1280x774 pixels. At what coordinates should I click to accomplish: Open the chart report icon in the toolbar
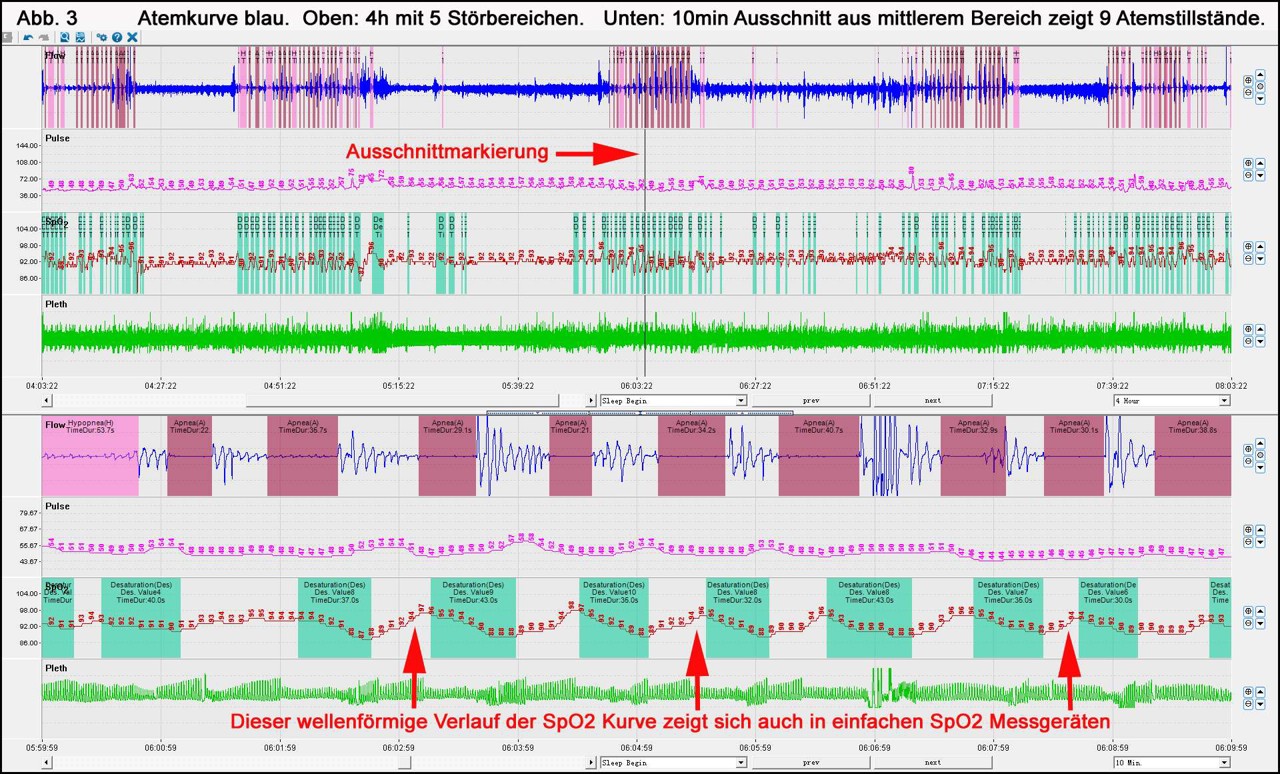point(80,37)
